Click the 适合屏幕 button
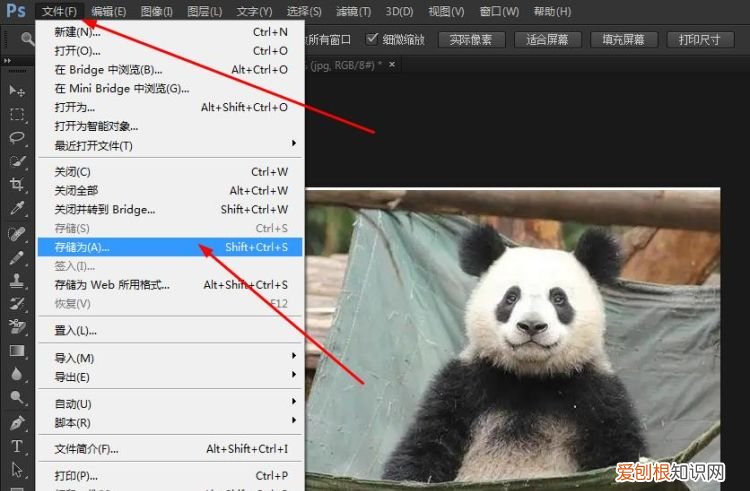 548,40
